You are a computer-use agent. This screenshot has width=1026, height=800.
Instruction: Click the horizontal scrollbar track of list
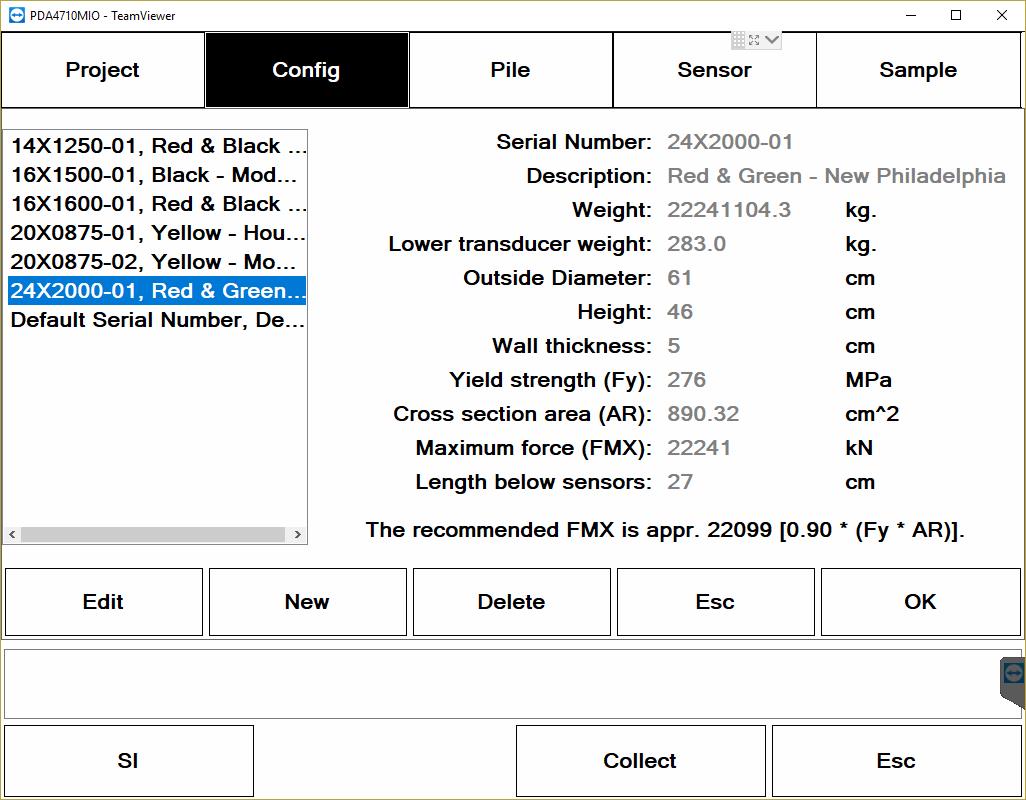click(155, 535)
